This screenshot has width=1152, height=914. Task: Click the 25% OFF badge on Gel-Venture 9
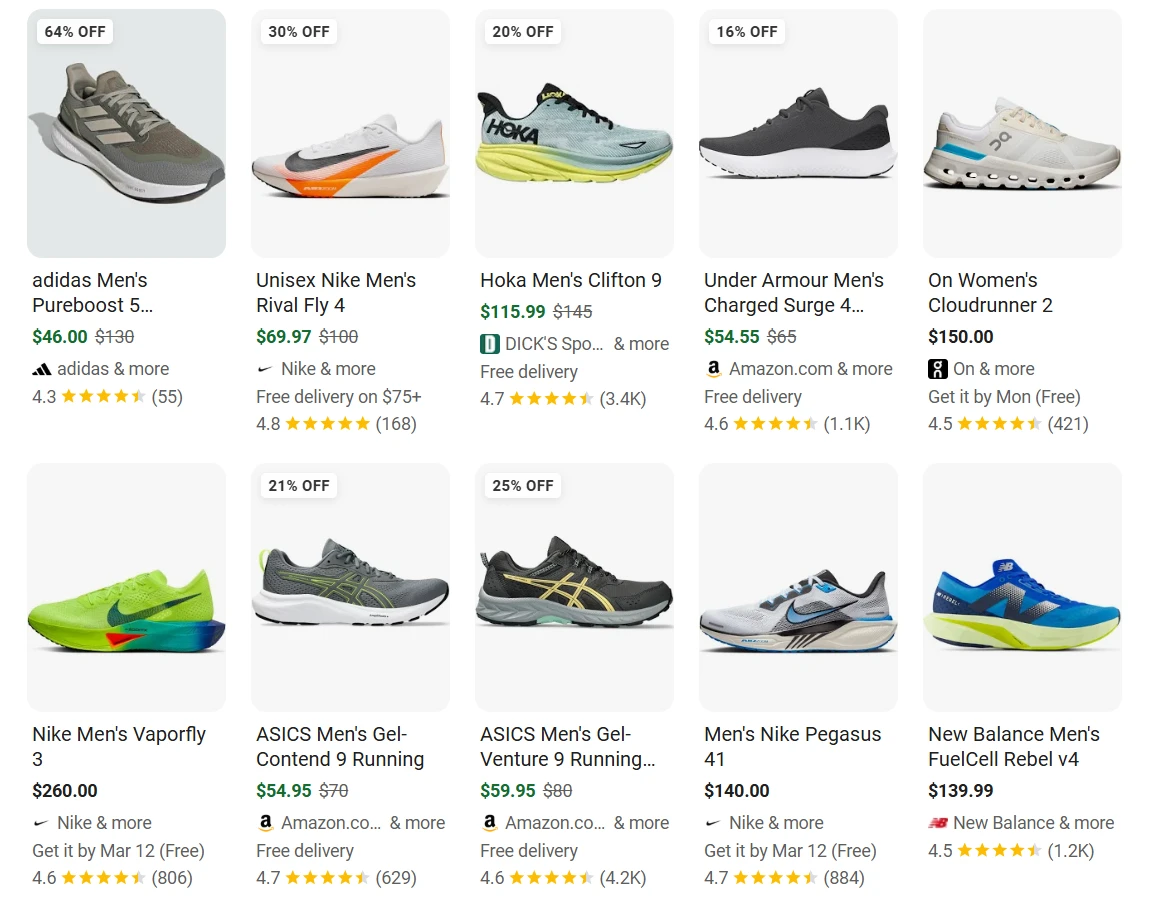[x=522, y=485]
